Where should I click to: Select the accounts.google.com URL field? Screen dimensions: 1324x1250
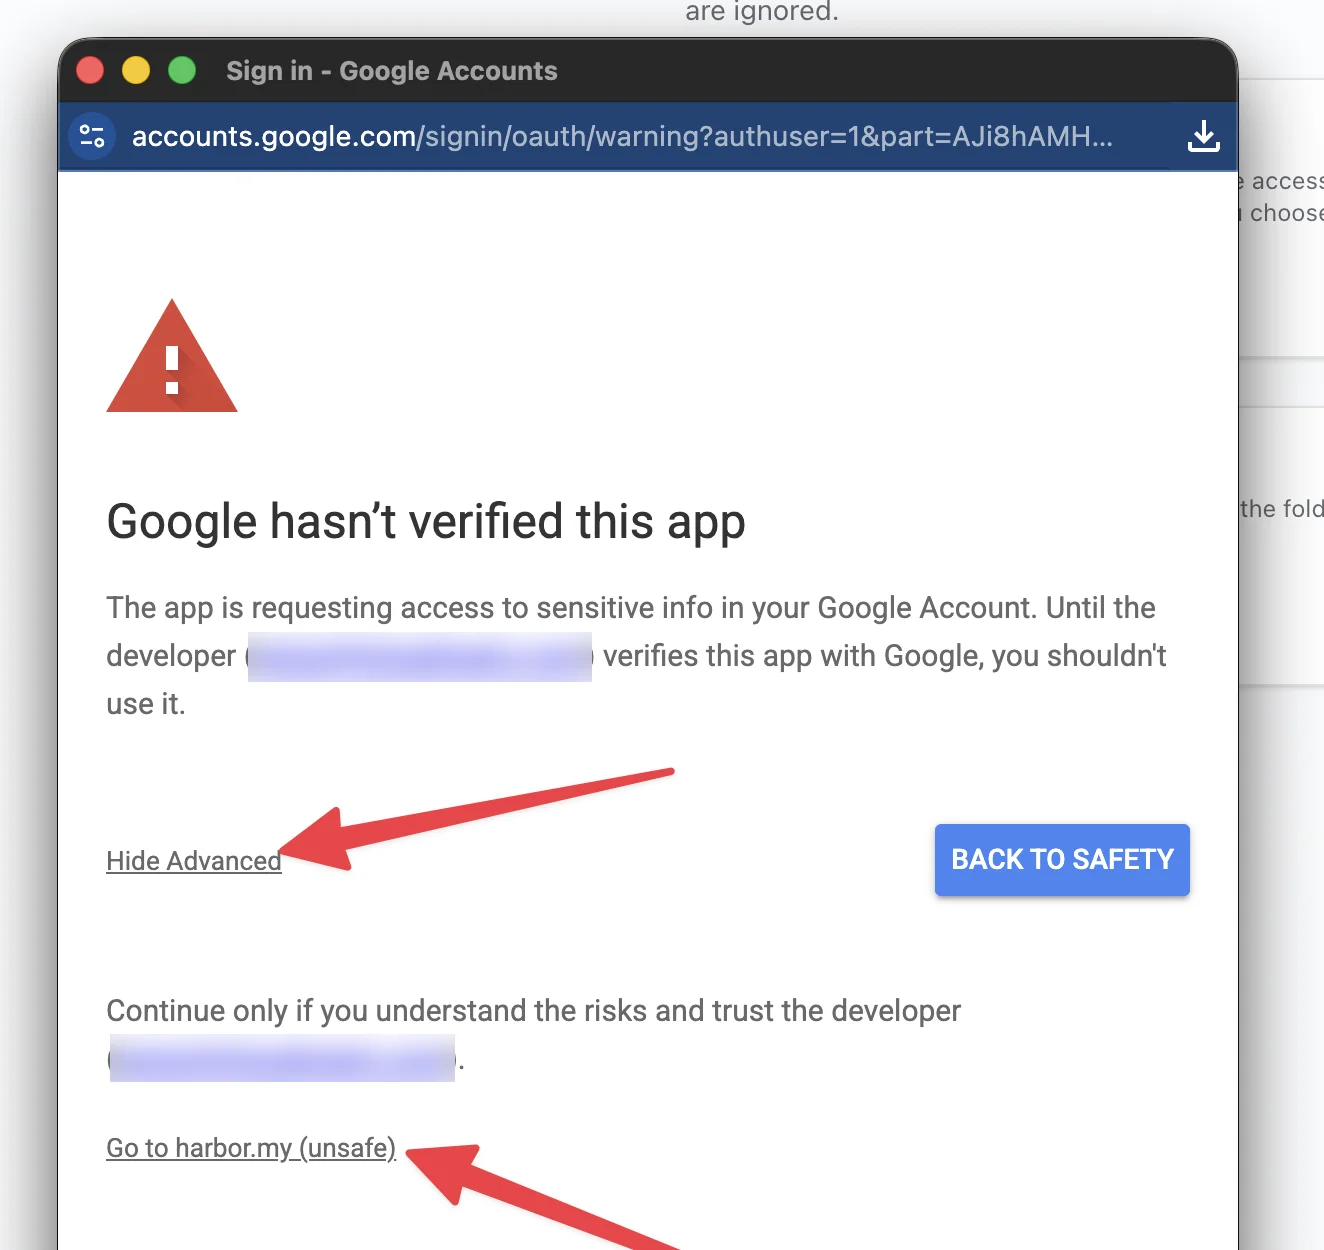[622, 136]
